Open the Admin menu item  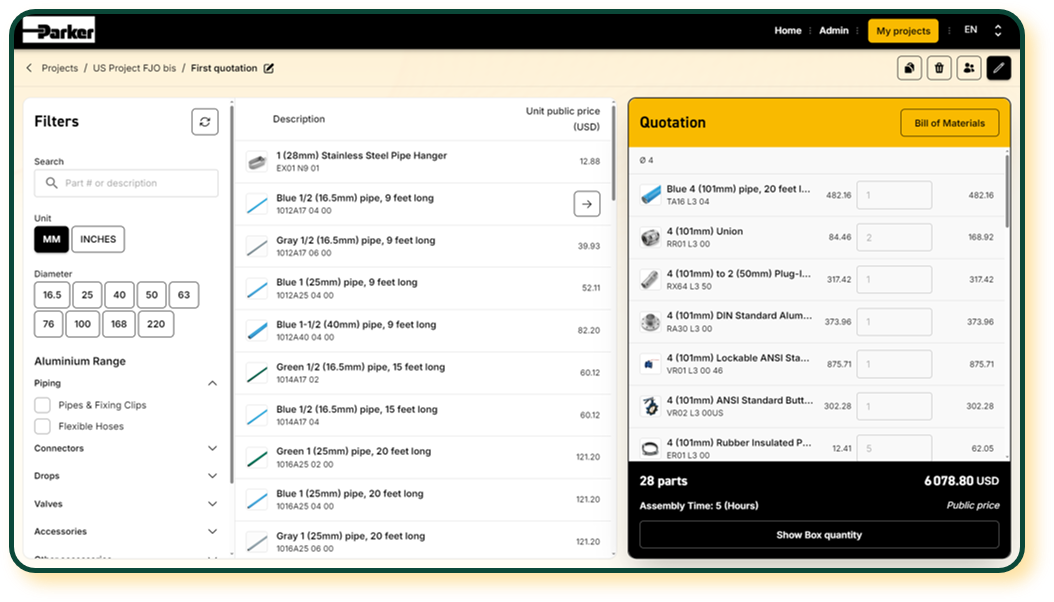pos(833,31)
